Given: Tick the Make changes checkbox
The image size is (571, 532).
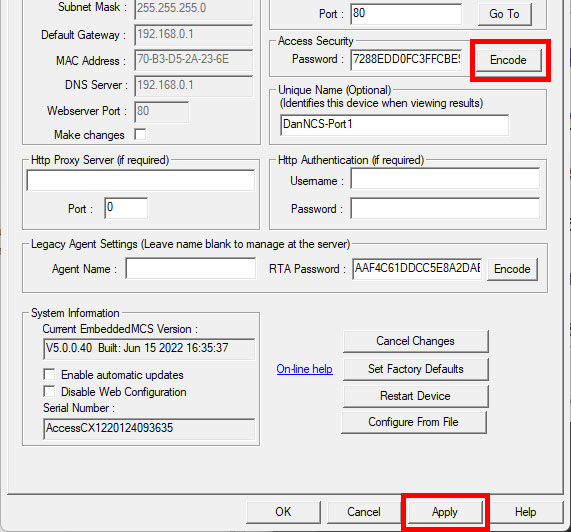Looking at the screenshot, I should pyautogui.click(x=140, y=134).
